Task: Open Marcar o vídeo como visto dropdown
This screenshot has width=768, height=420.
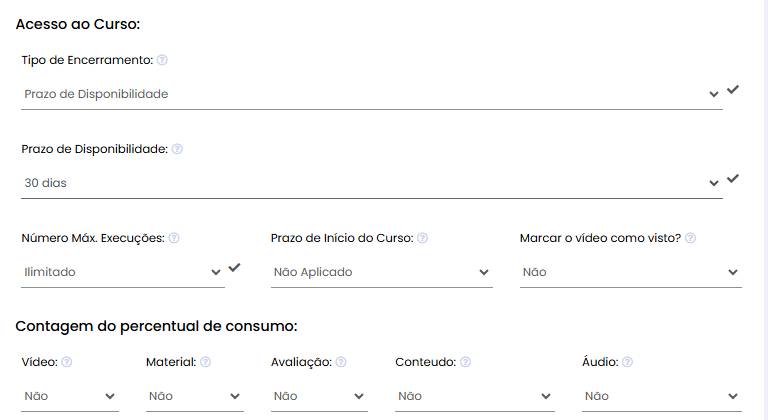Action: coord(630,272)
